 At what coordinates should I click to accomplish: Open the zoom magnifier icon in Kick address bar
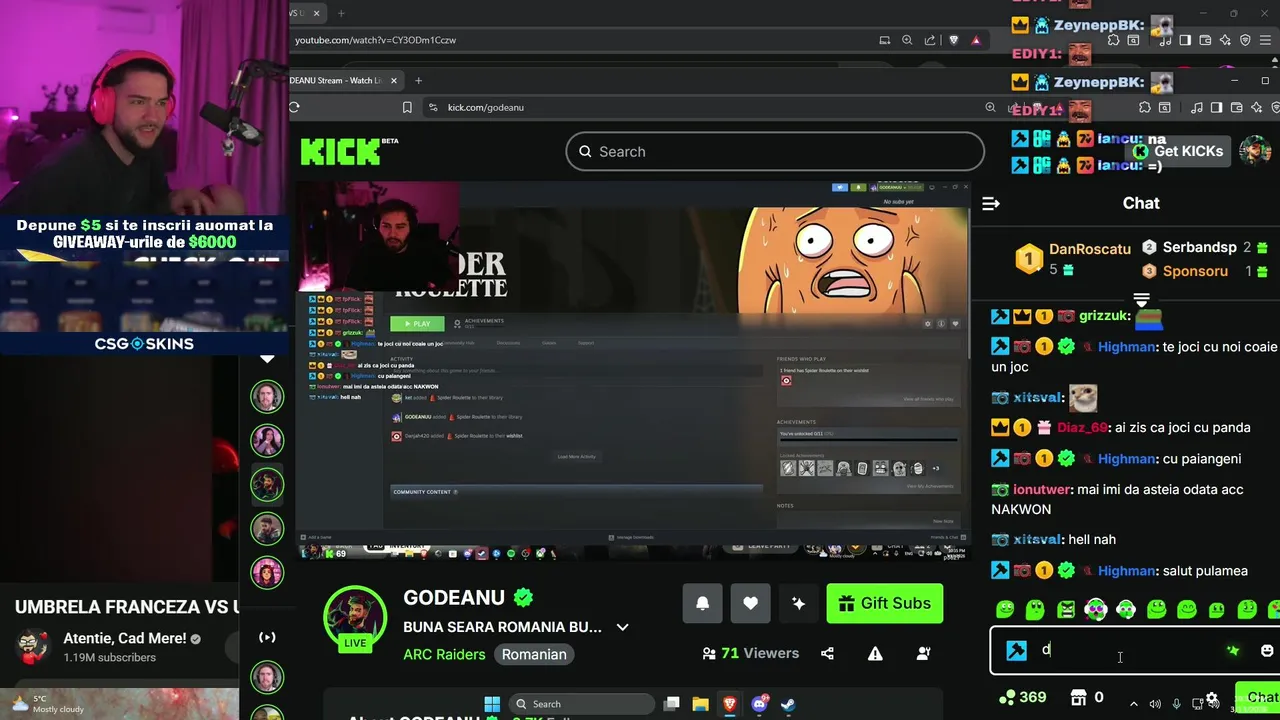990,107
